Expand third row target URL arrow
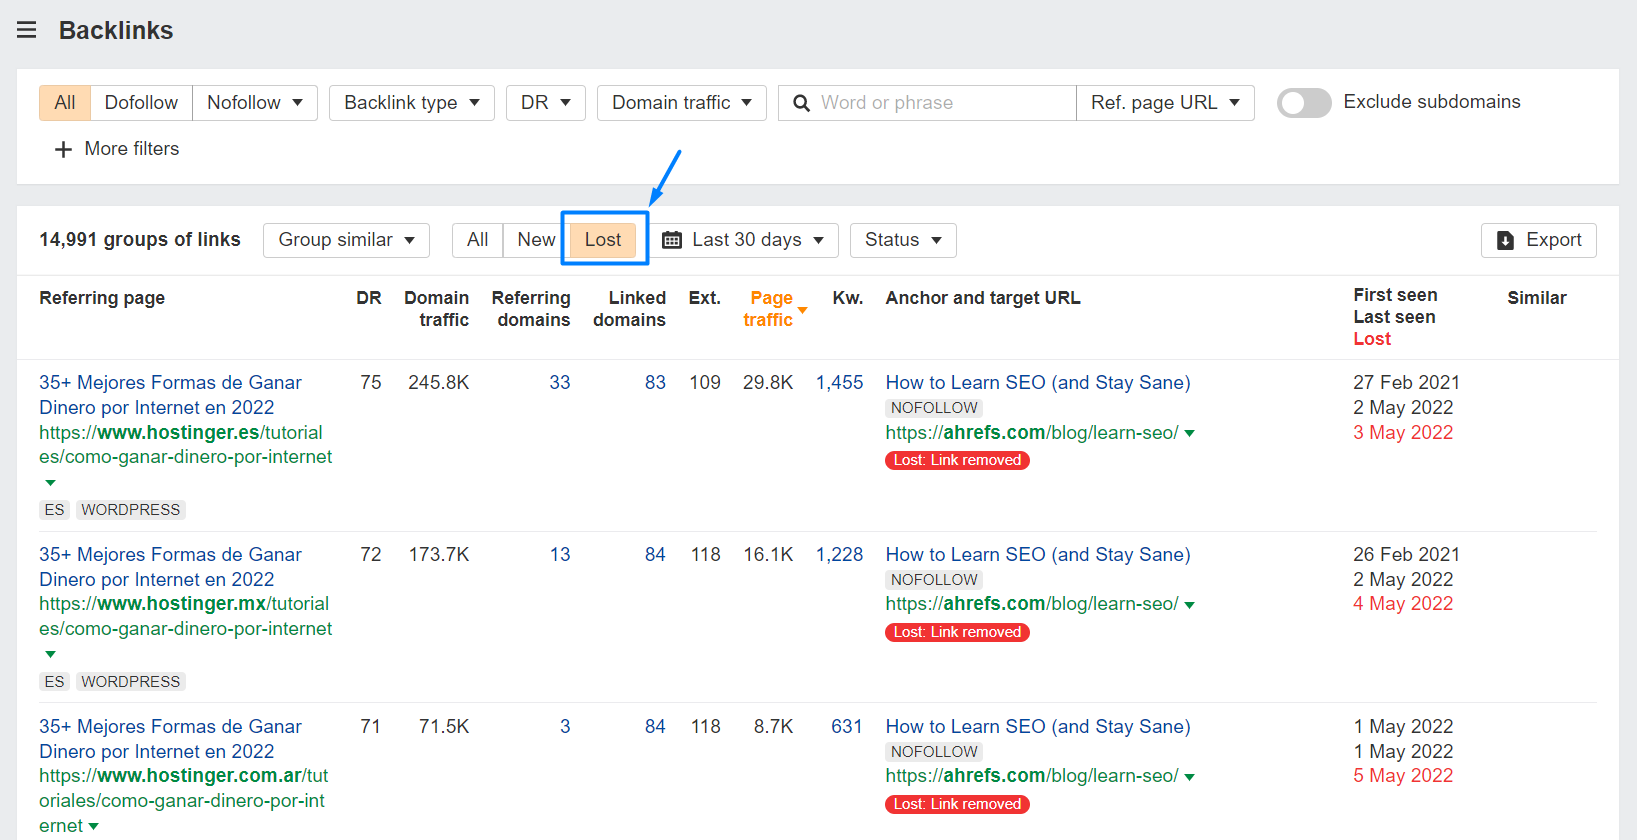Image resolution: width=1637 pixels, height=840 pixels. pos(1189,777)
